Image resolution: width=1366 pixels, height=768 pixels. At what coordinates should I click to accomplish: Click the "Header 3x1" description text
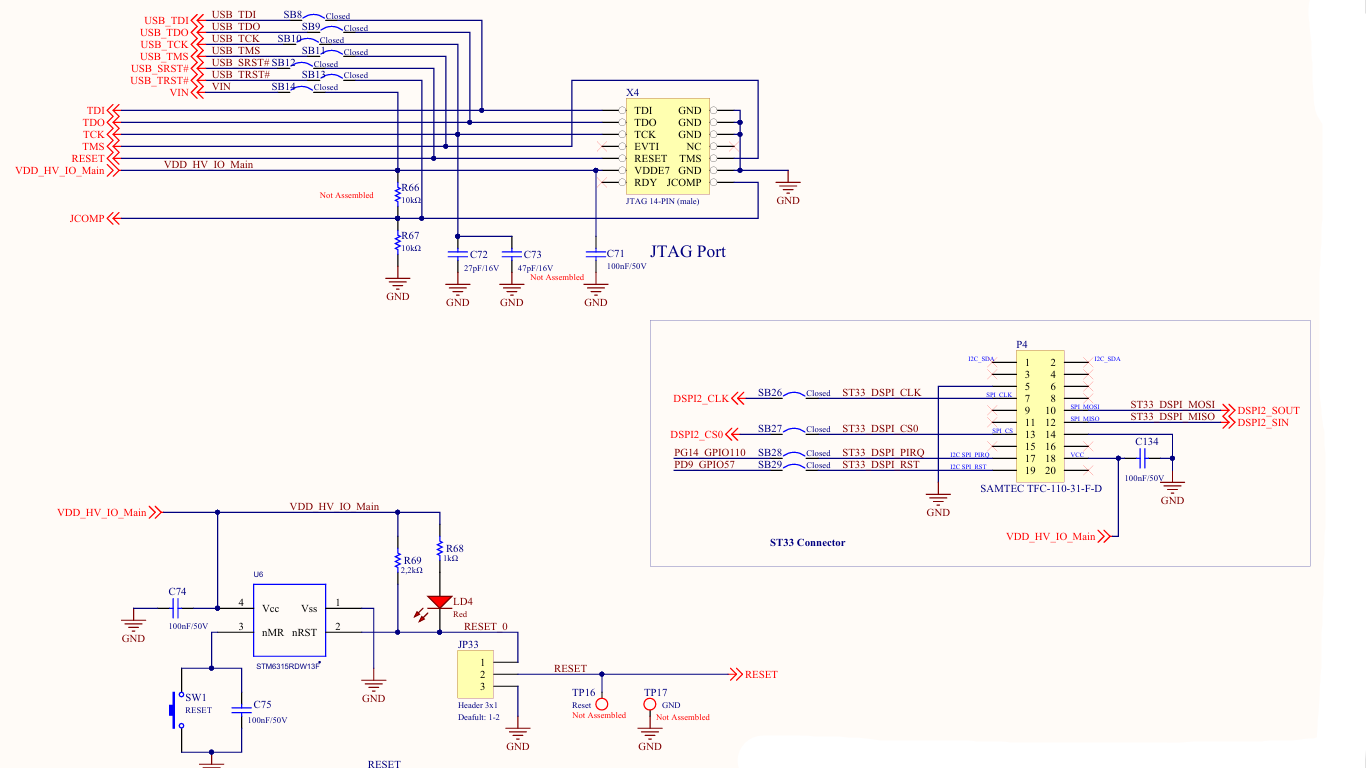click(477, 705)
